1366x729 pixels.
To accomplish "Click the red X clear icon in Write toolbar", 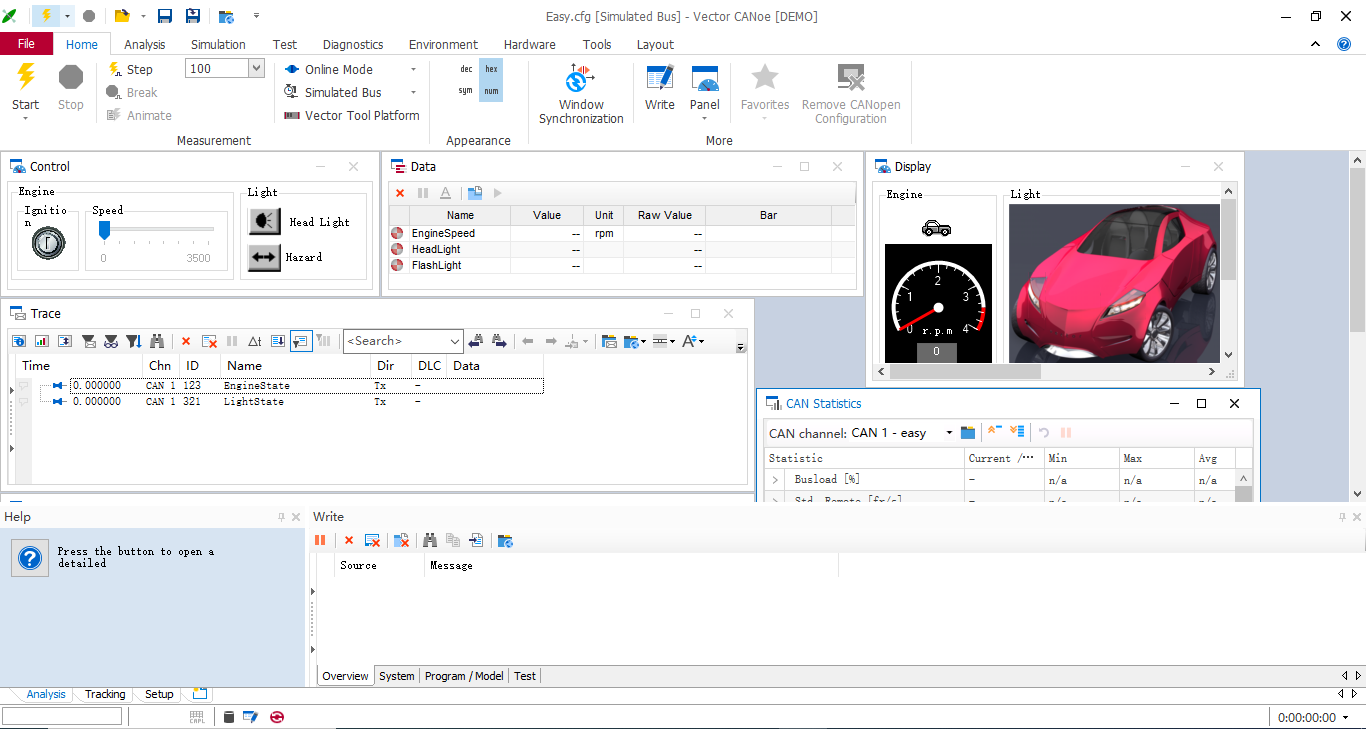I will click(x=349, y=540).
